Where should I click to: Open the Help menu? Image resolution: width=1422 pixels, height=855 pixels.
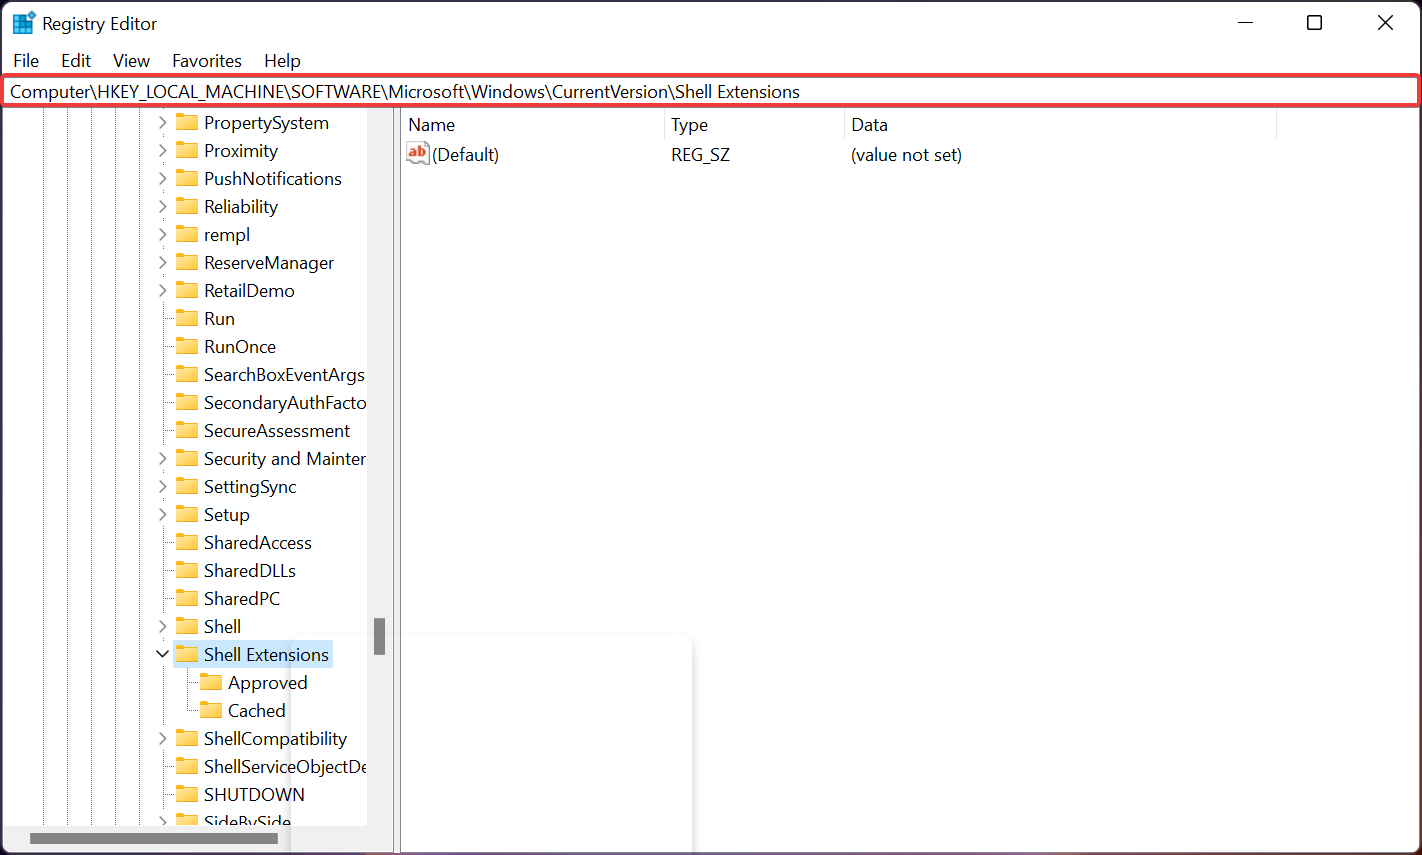(x=282, y=61)
